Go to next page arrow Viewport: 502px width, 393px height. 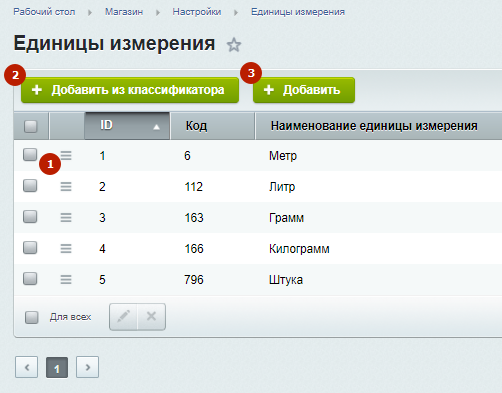coord(87,367)
